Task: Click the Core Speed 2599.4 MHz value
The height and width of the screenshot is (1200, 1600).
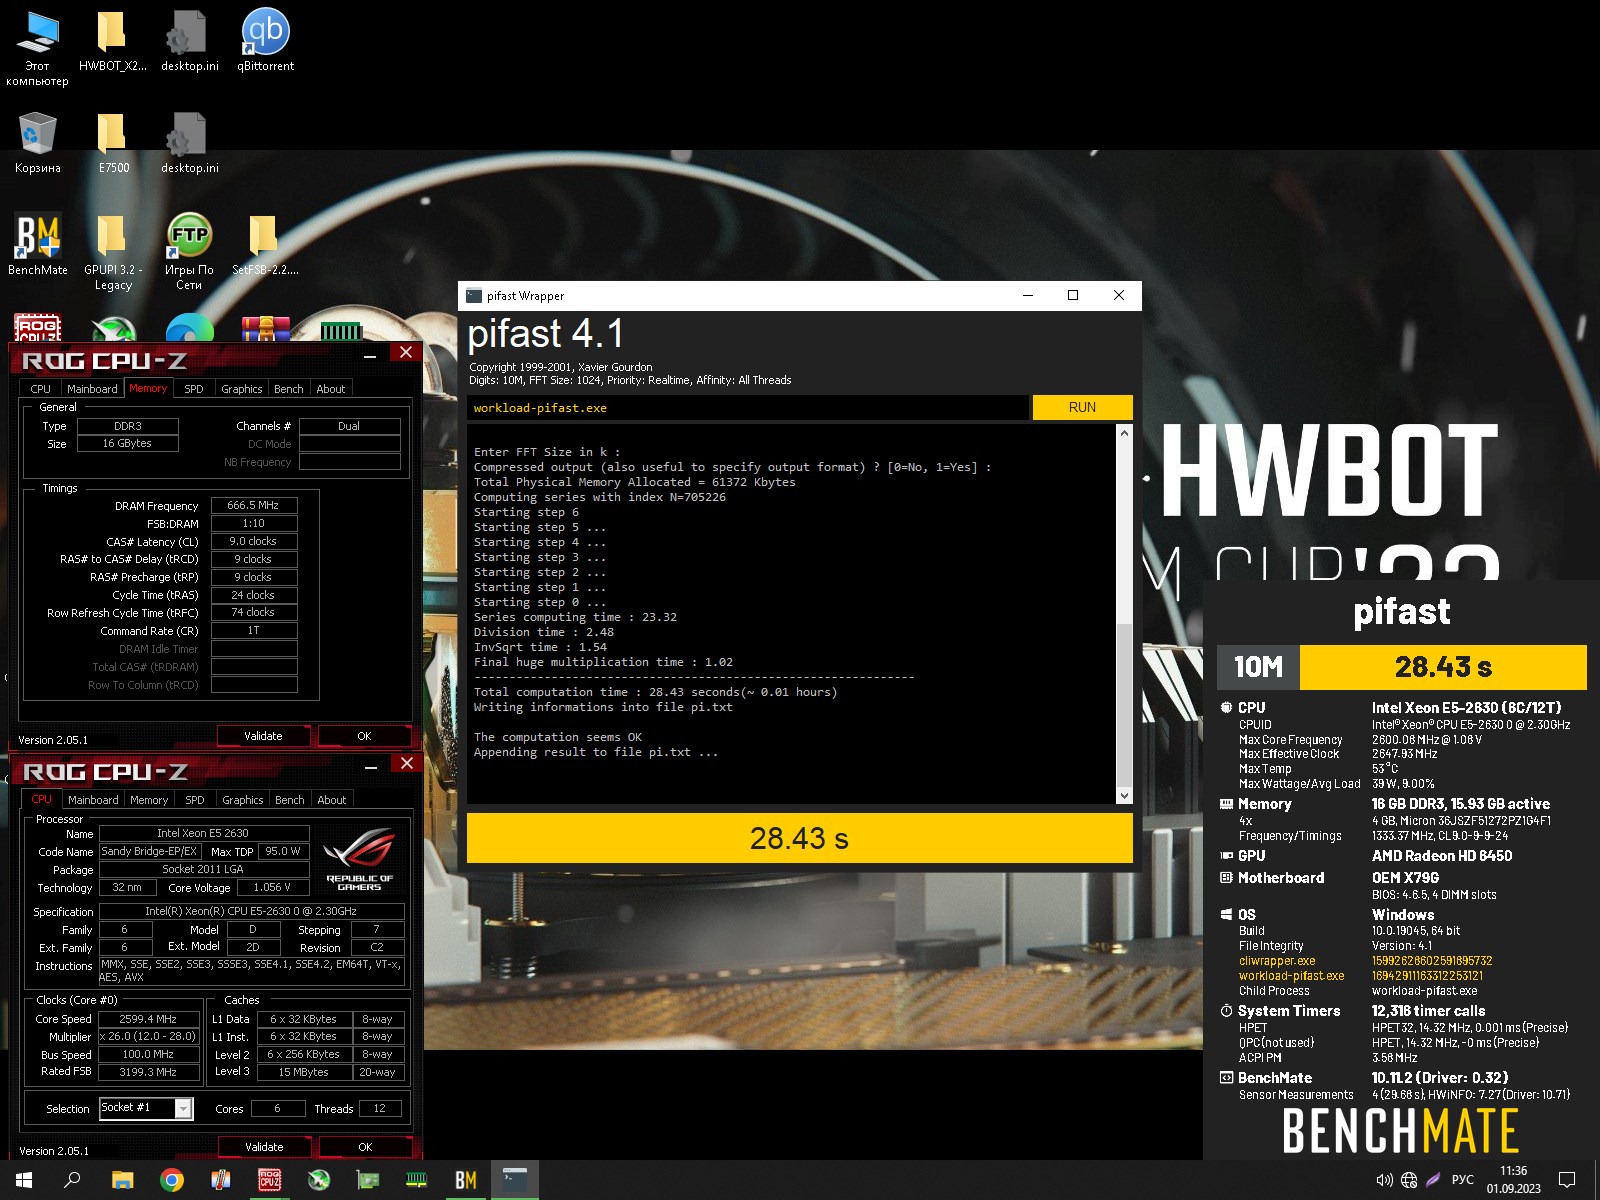Action: (x=148, y=1019)
